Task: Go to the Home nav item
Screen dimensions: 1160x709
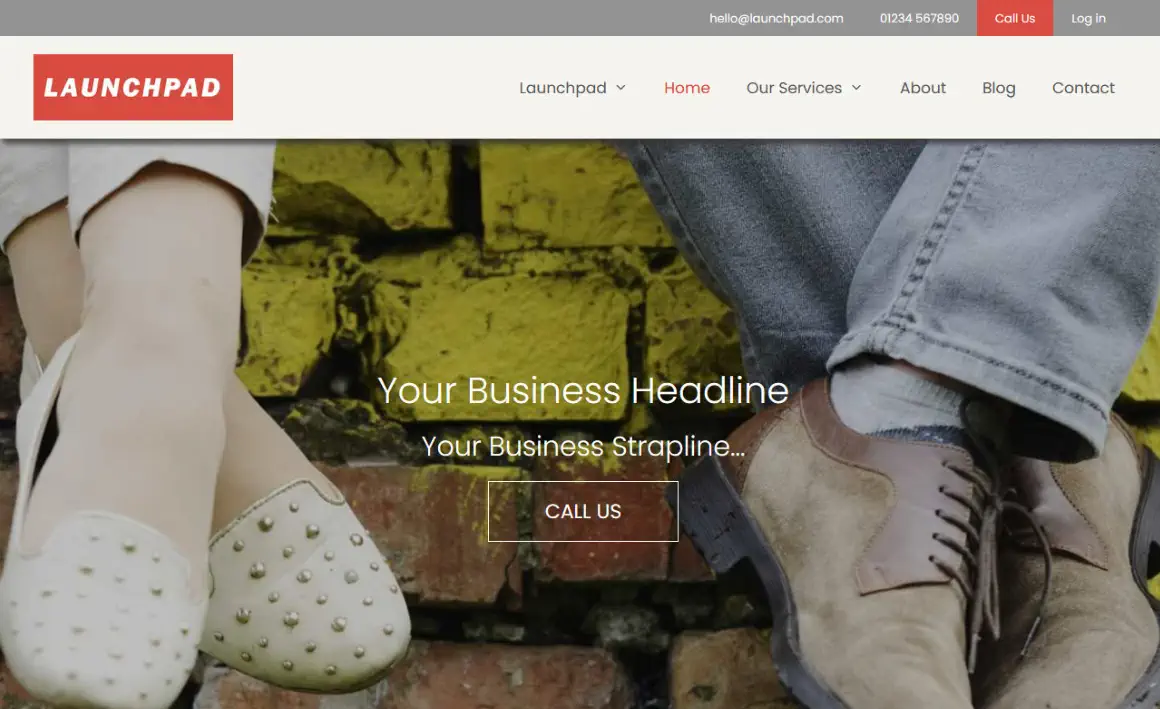Action: pyautogui.click(x=687, y=88)
